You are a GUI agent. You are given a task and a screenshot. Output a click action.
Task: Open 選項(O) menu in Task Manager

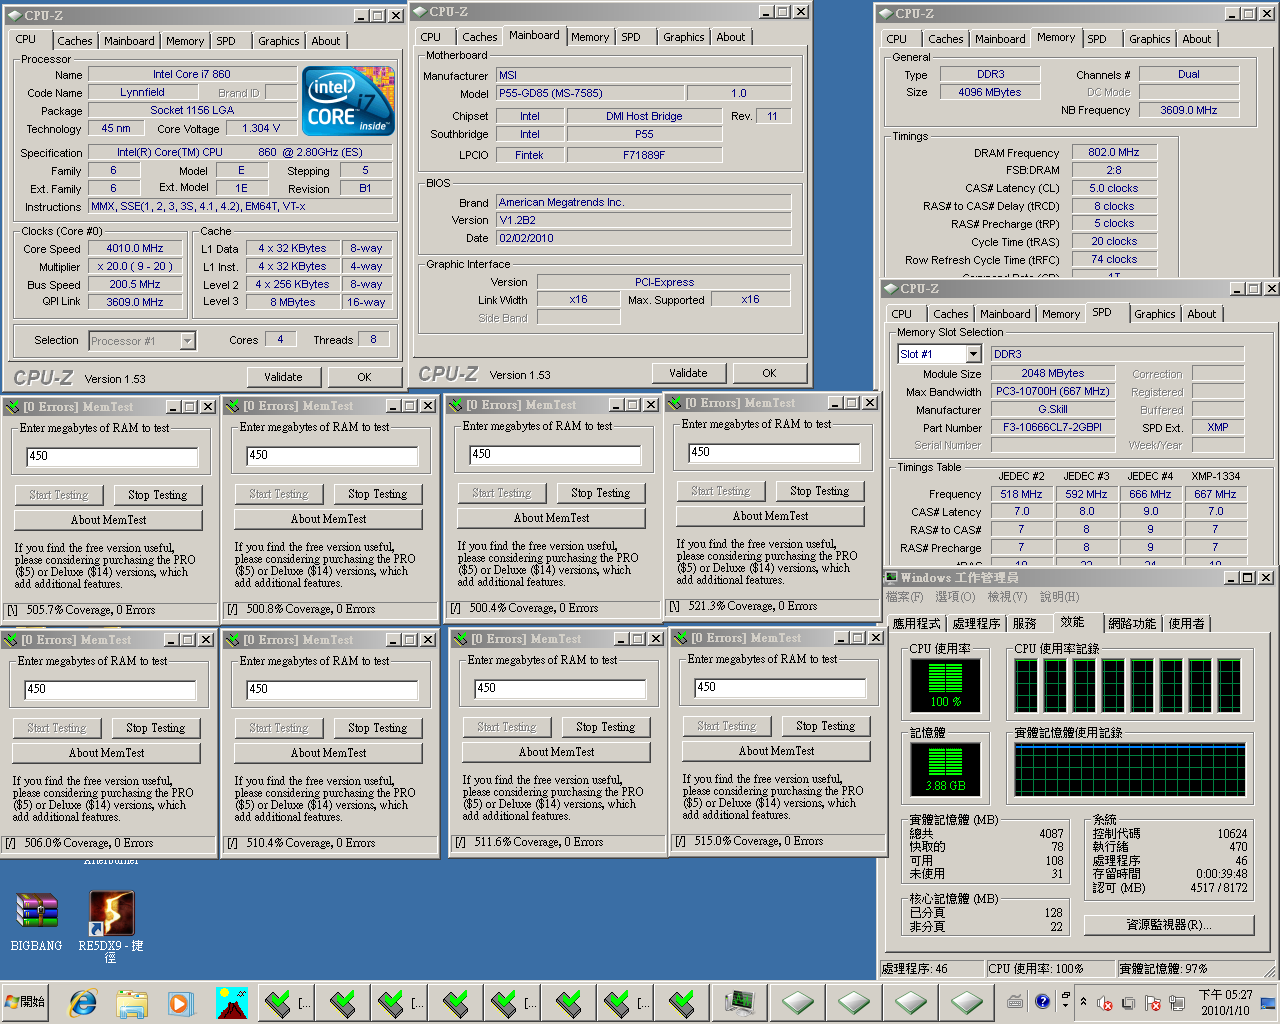[x=954, y=597]
